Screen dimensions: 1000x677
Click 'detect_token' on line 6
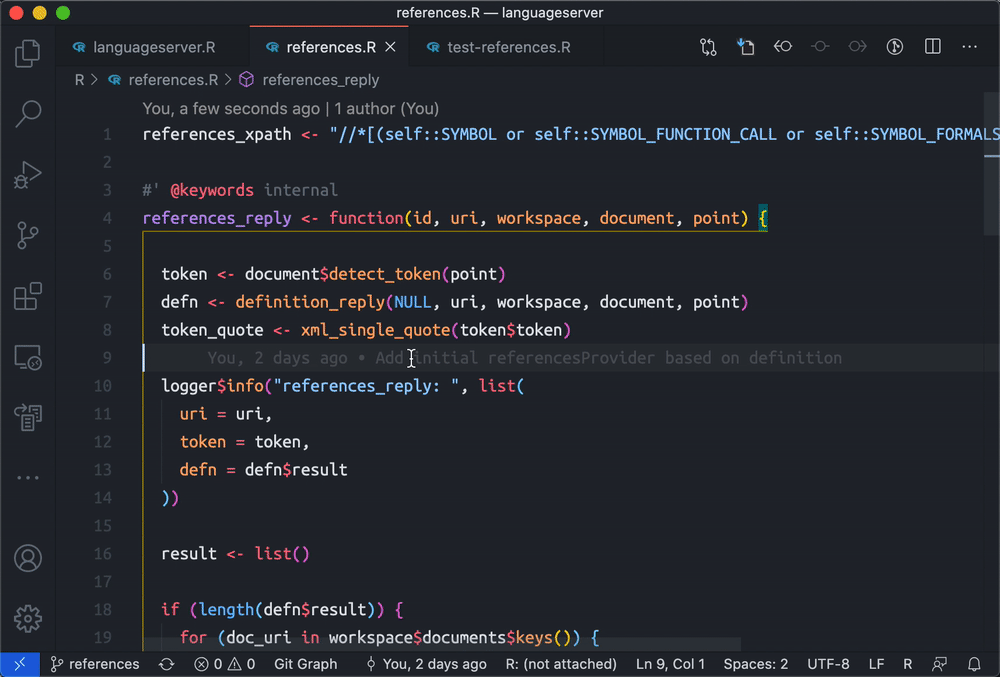(x=385, y=274)
